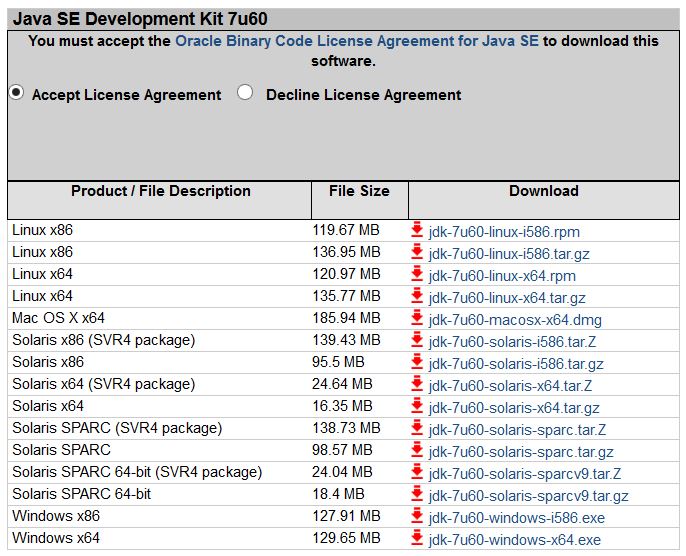Click the Windows x64 description cell
The width and height of the screenshot is (686, 556).
(x=56, y=538)
